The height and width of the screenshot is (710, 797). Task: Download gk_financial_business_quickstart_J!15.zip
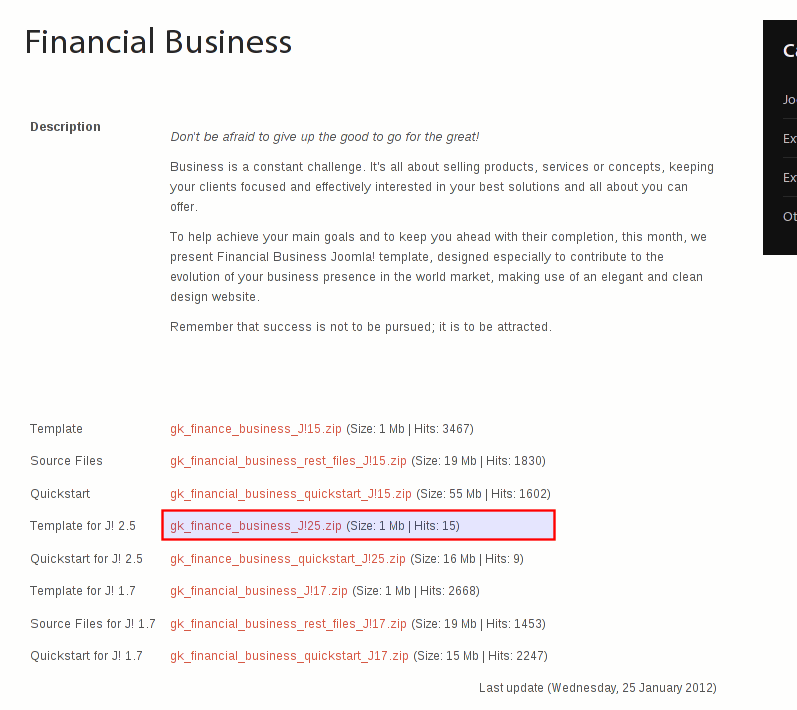pyautogui.click(x=291, y=494)
